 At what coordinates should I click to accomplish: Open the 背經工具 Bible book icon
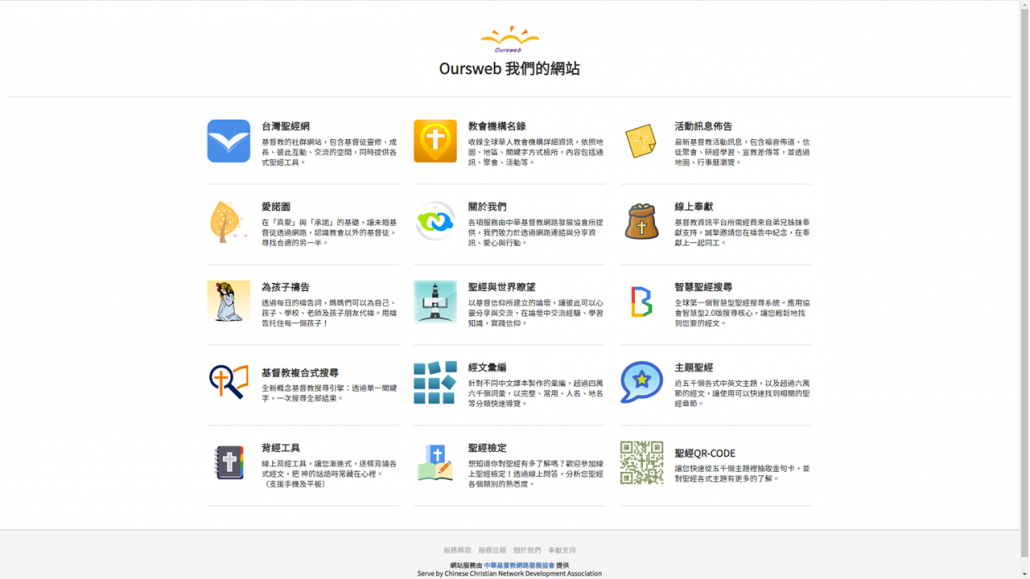(x=228, y=462)
